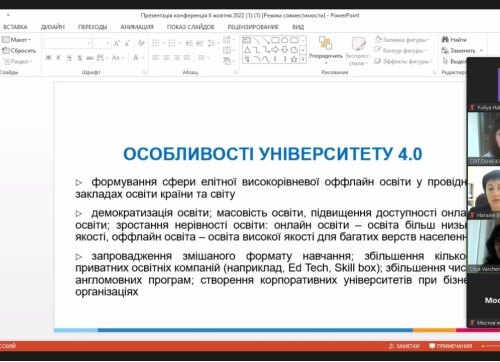
Task: Open the Абзац group dialog launcher
Action: 235,72
